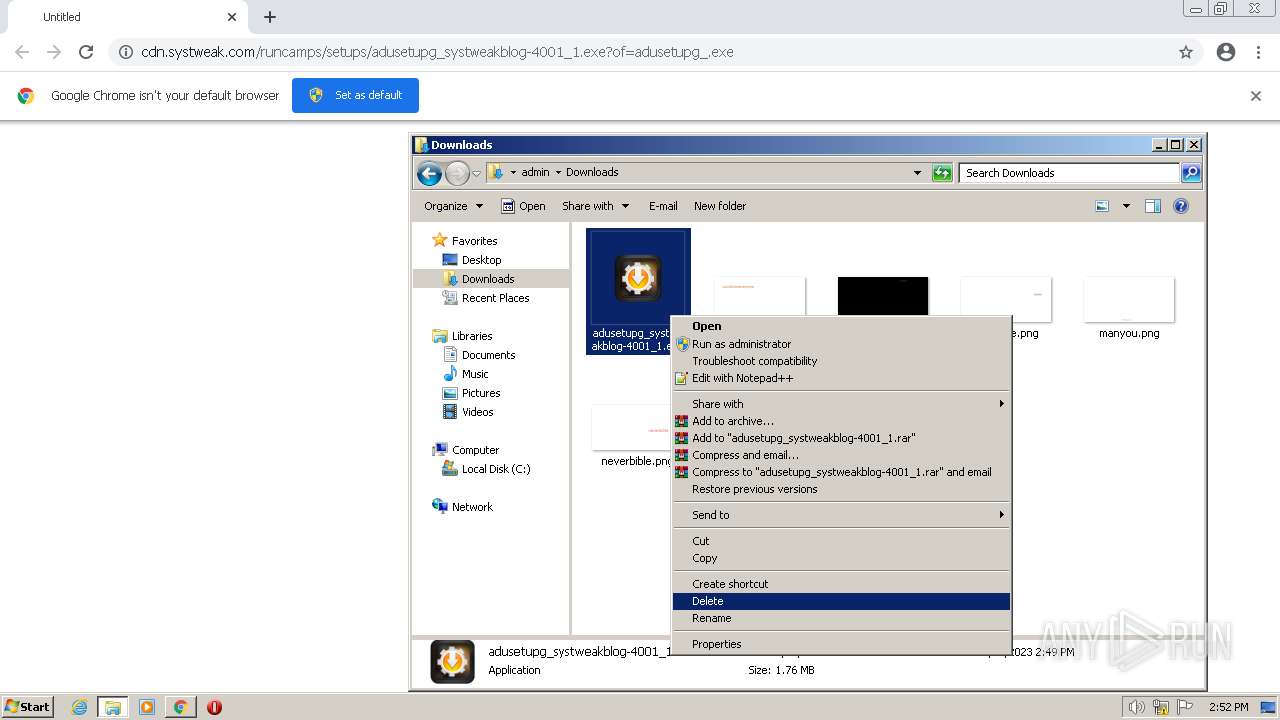Open Explorer help icon

click(x=1181, y=206)
